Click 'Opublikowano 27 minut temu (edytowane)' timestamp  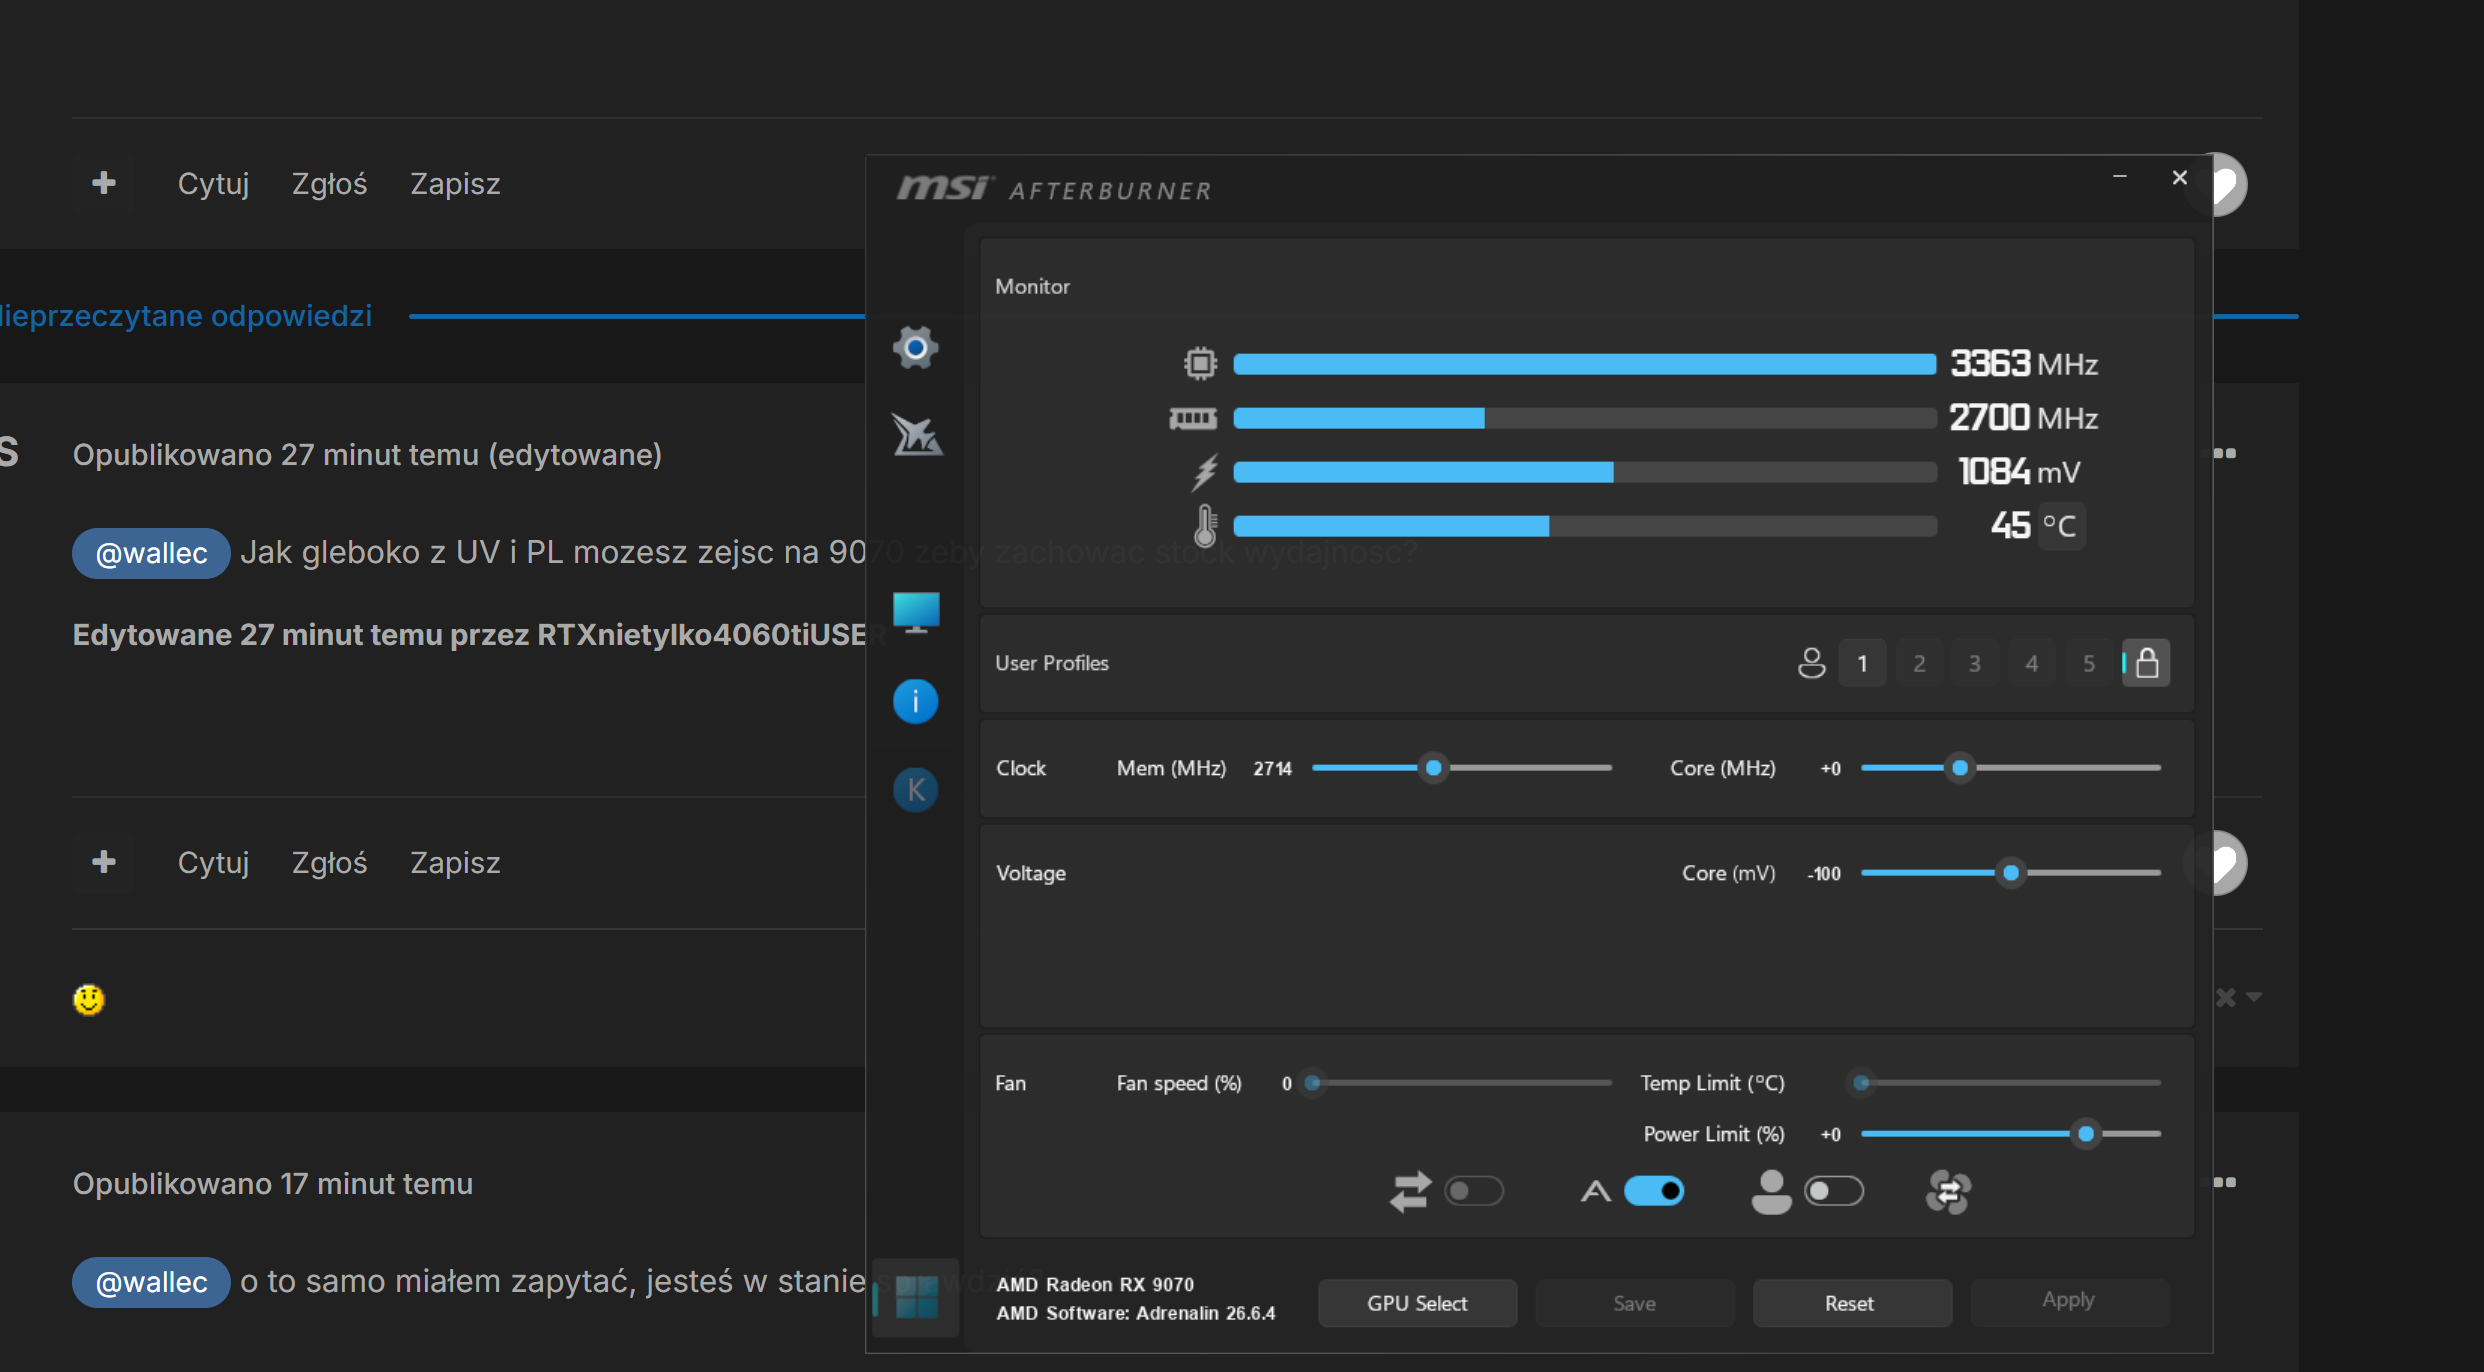click(367, 455)
